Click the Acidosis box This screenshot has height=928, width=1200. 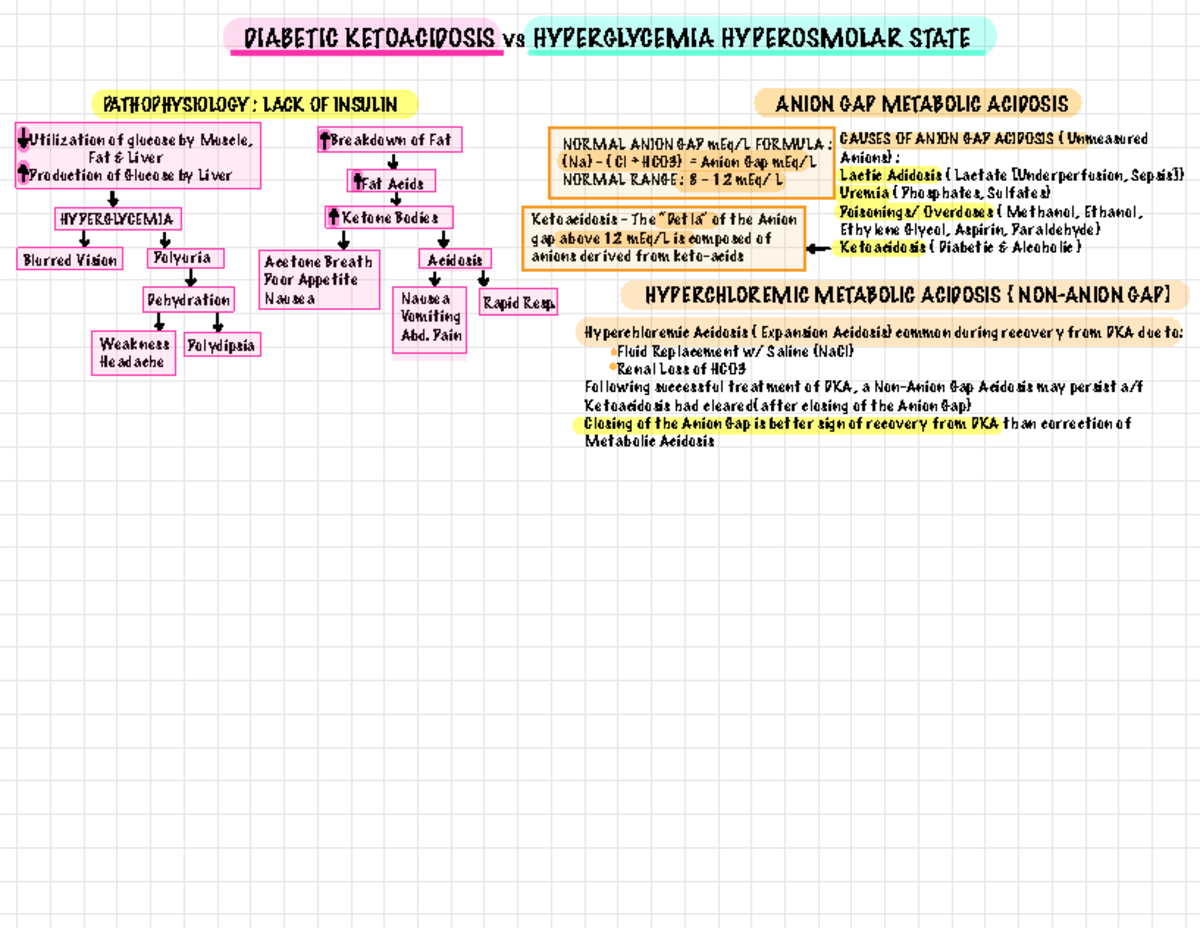tap(455, 259)
